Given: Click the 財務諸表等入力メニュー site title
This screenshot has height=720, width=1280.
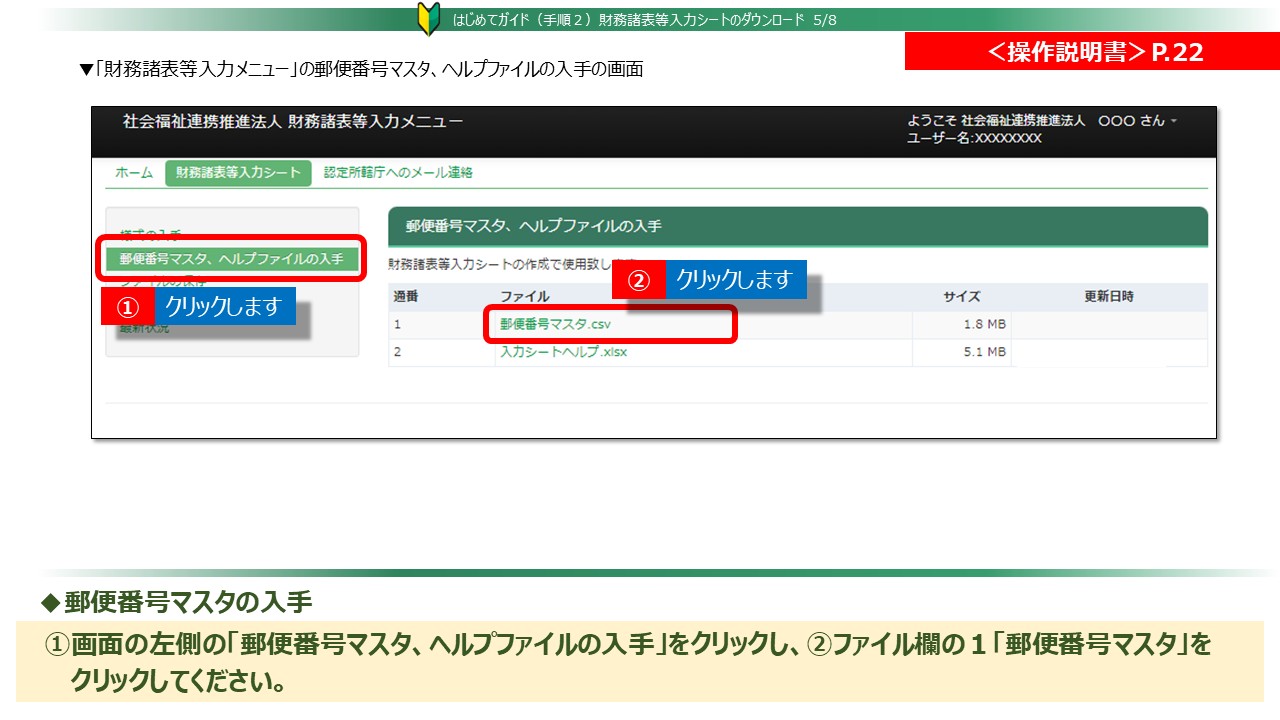Looking at the screenshot, I should 293,122.
